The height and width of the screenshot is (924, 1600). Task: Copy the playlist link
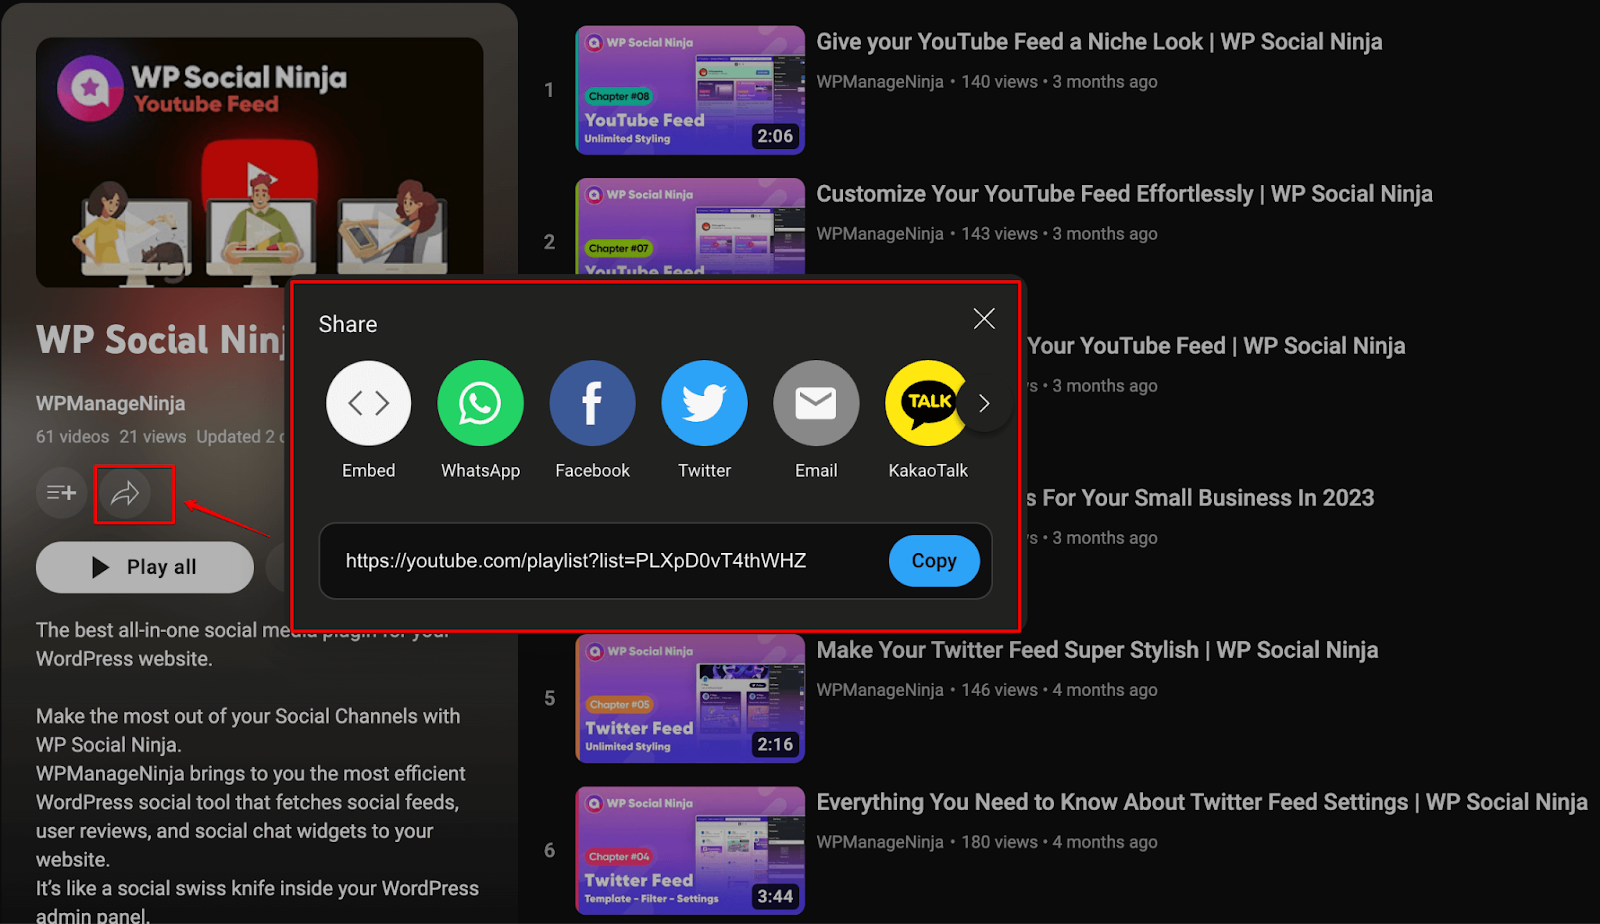[x=934, y=561]
